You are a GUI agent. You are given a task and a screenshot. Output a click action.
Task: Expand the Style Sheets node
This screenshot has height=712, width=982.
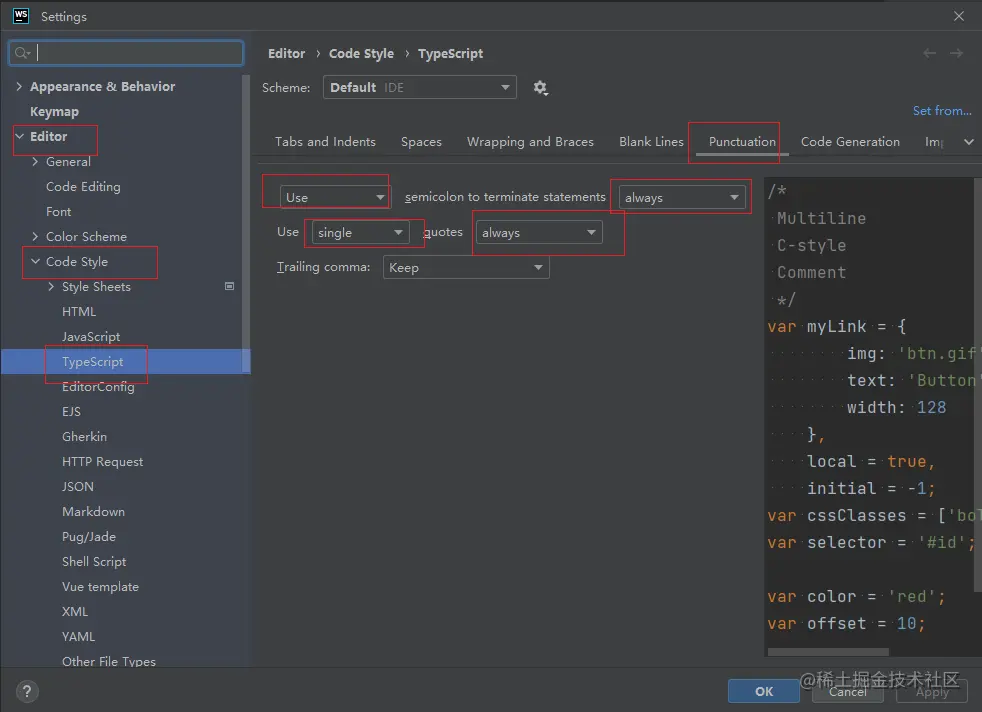pyautogui.click(x=52, y=287)
